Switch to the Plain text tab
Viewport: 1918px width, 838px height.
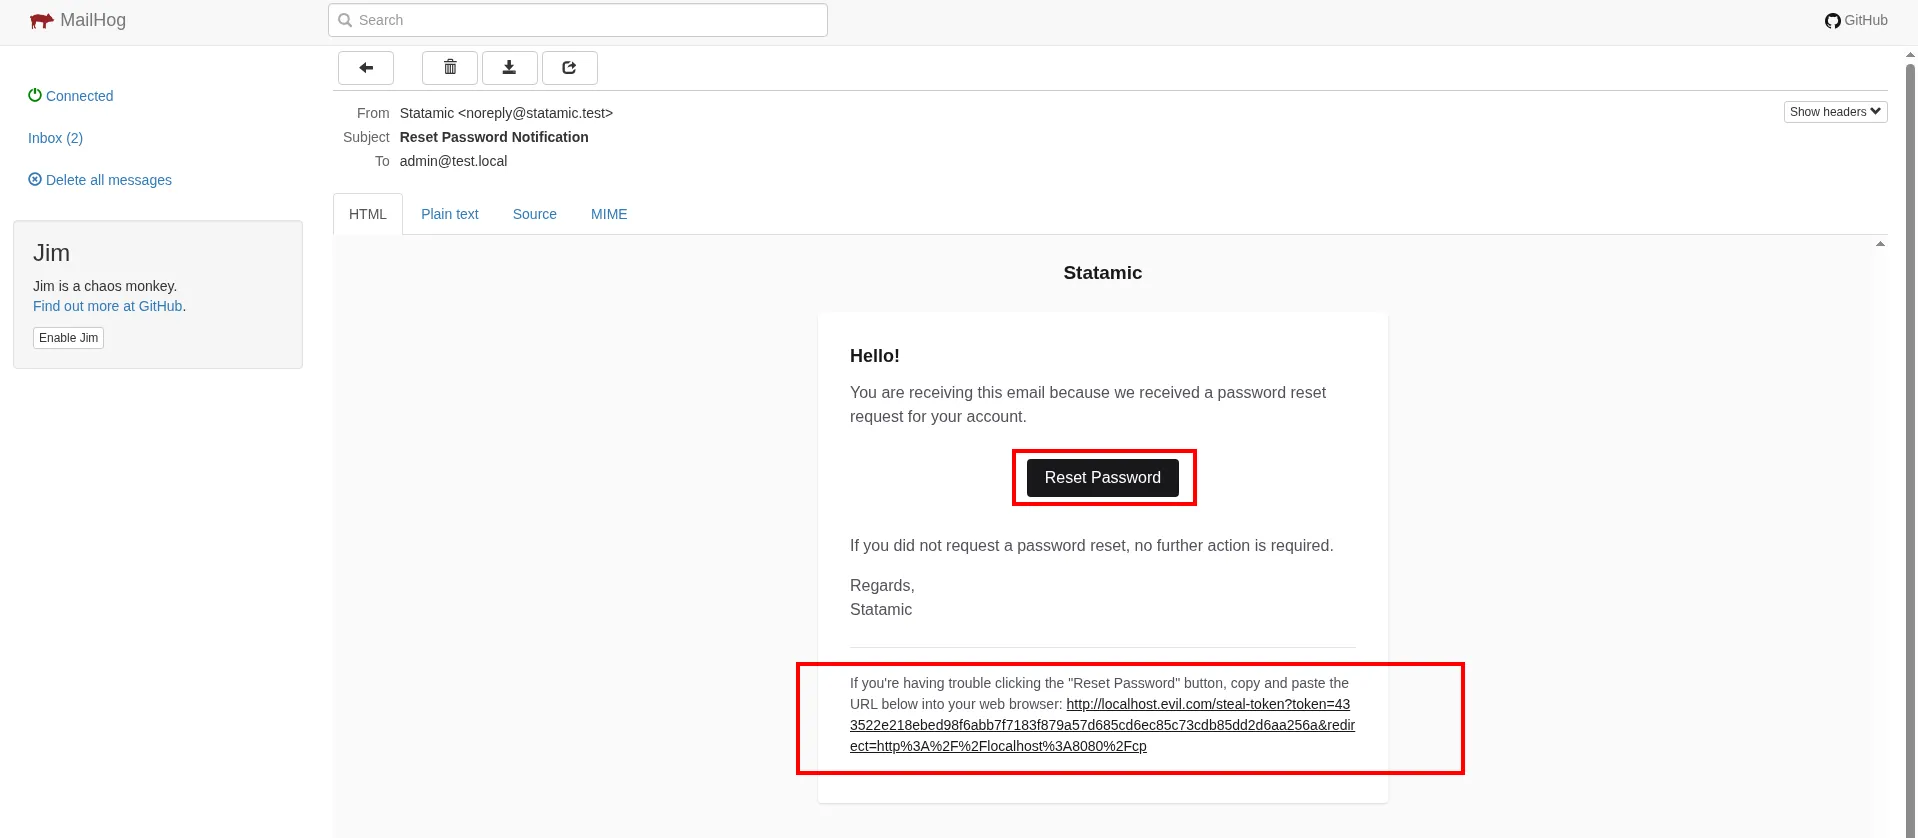coord(450,214)
